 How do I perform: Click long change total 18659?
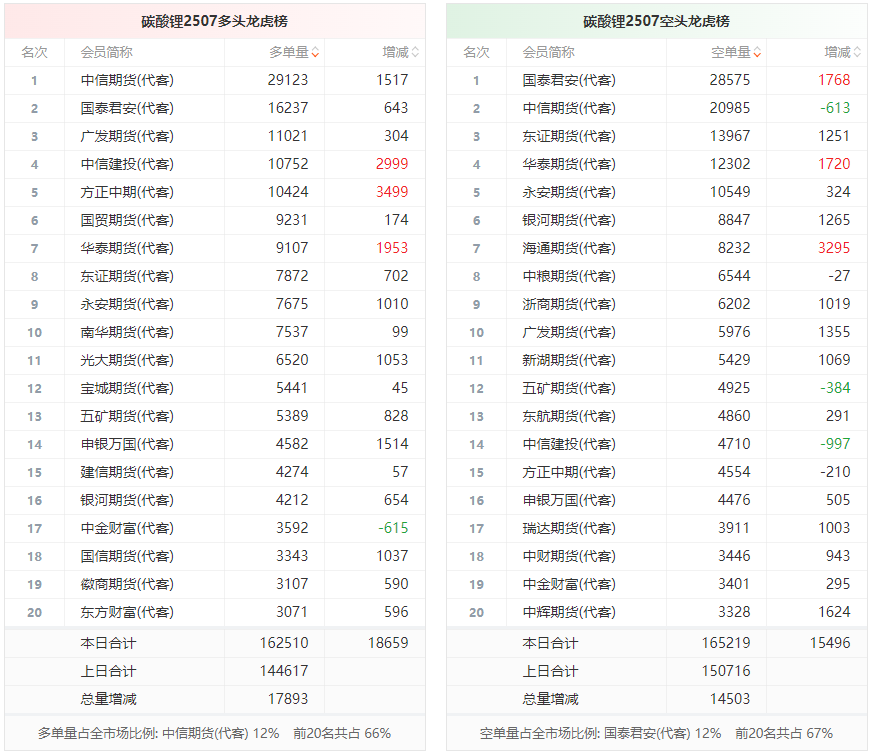[x=388, y=644]
